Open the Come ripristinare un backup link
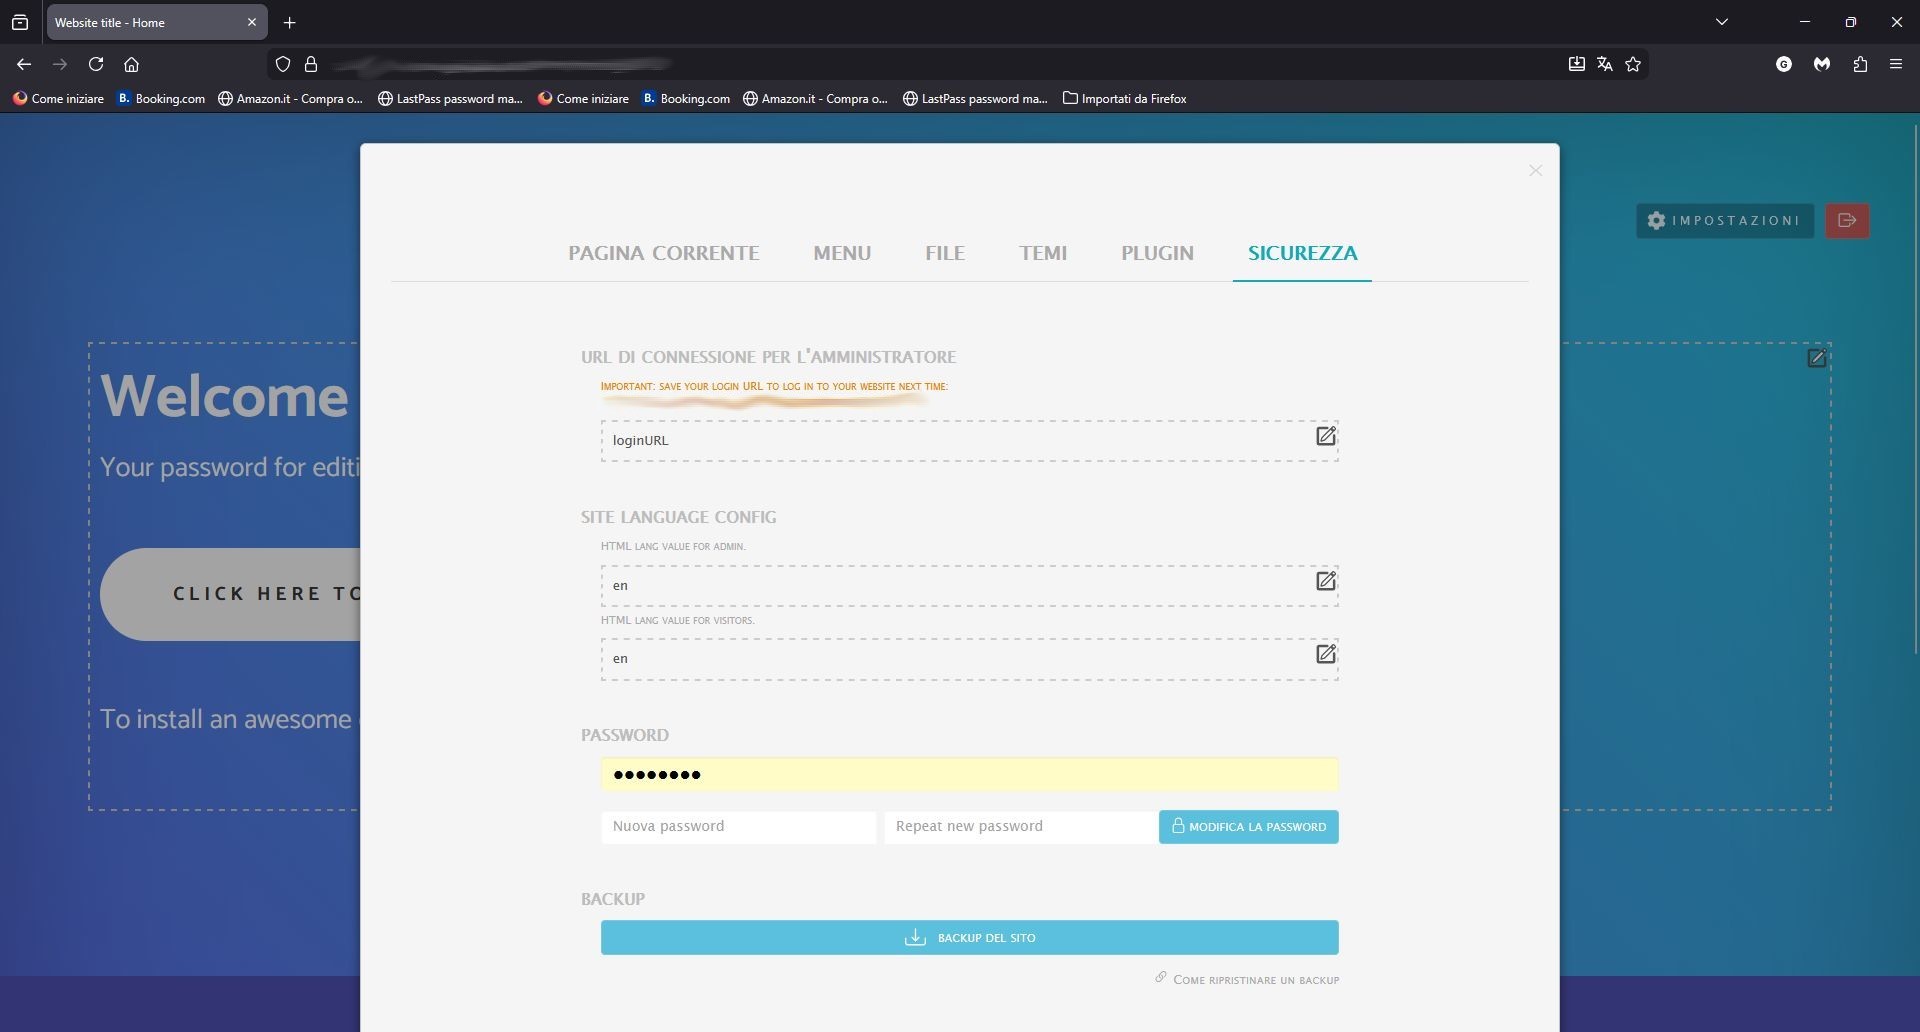Screen dimensions: 1920x1032 click(1255, 980)
